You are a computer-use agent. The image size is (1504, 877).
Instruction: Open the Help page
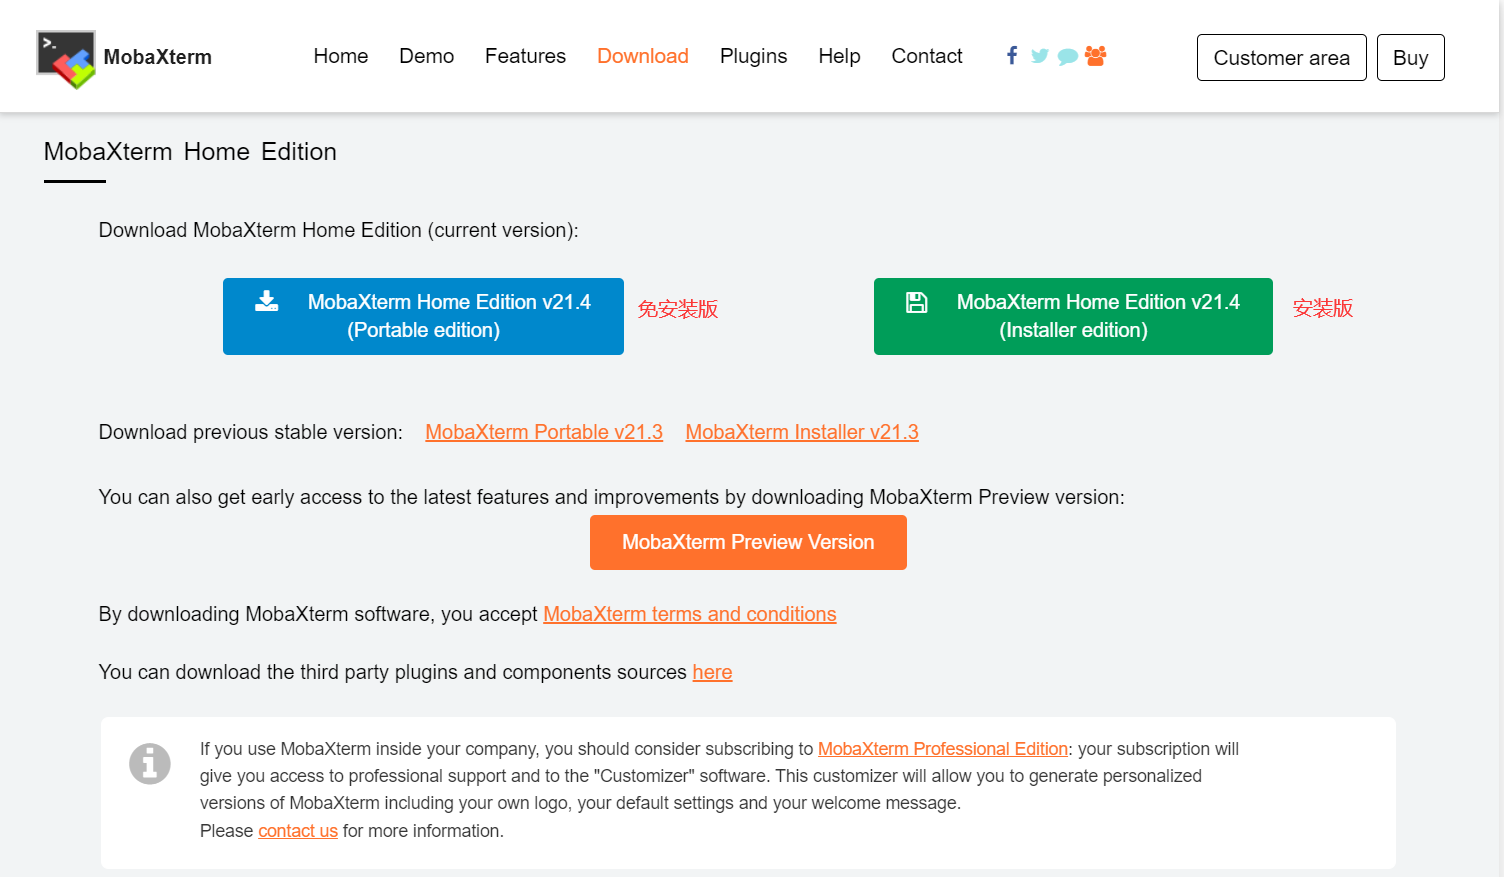(839, 56)
